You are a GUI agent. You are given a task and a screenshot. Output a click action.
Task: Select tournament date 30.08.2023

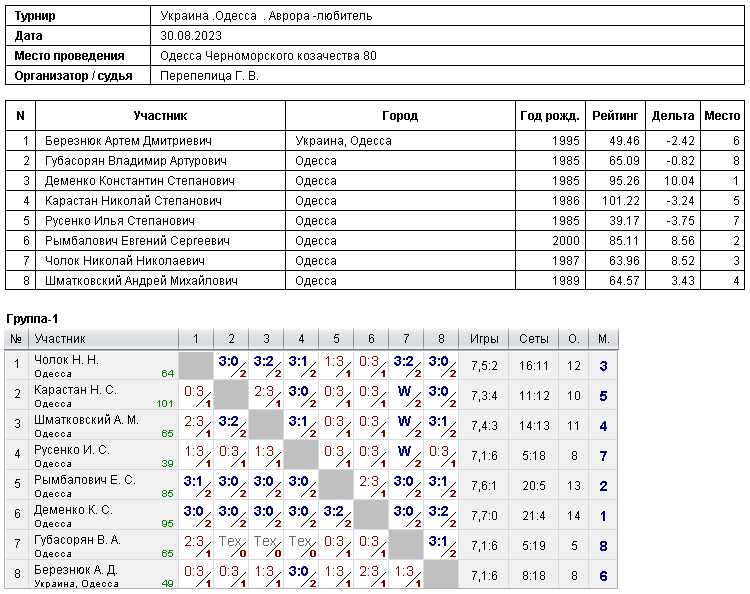191,36
